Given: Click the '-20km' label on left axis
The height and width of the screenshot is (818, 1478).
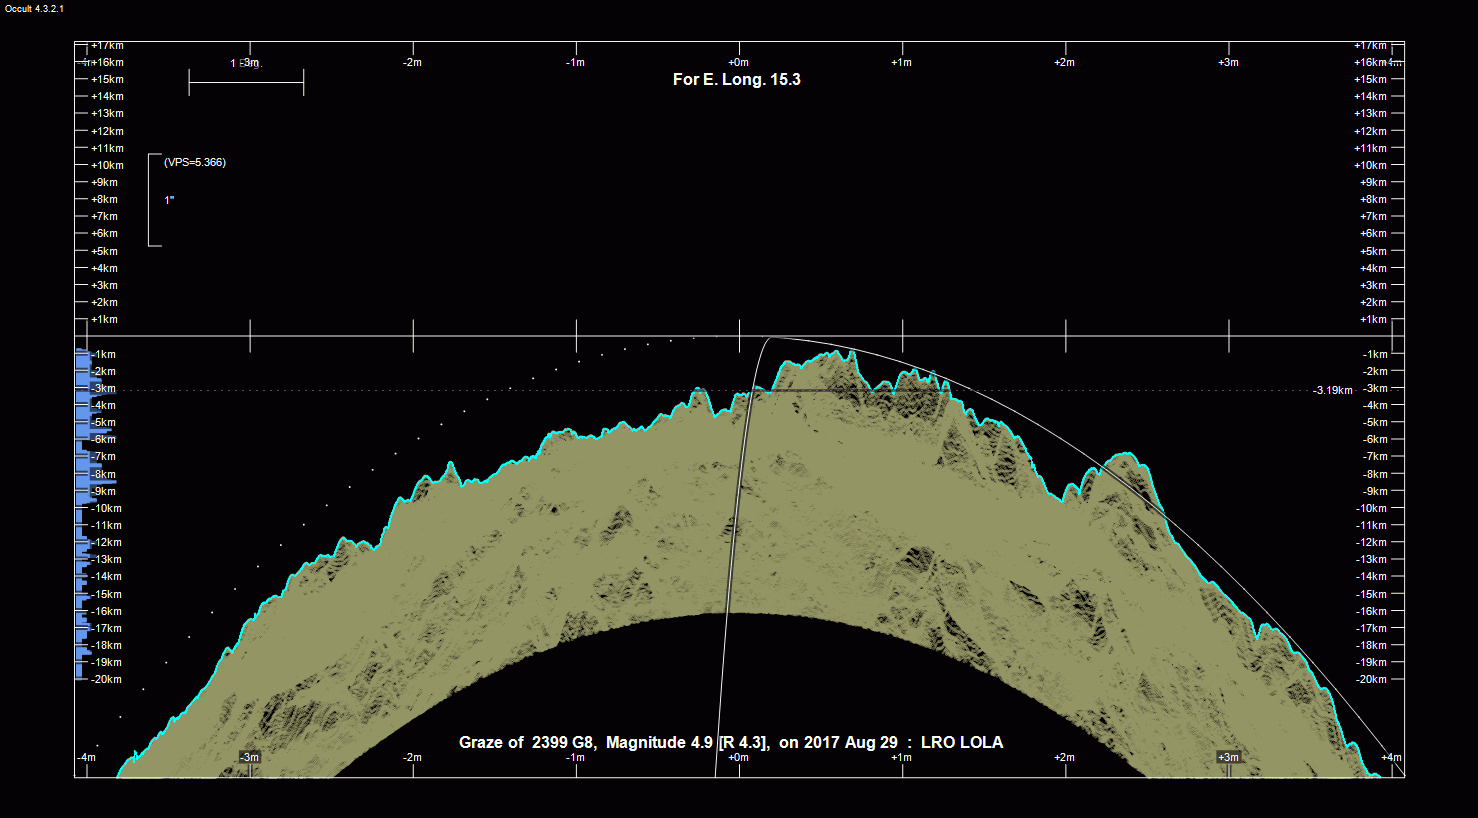Looking at the screenshot, I should point(106,679).
